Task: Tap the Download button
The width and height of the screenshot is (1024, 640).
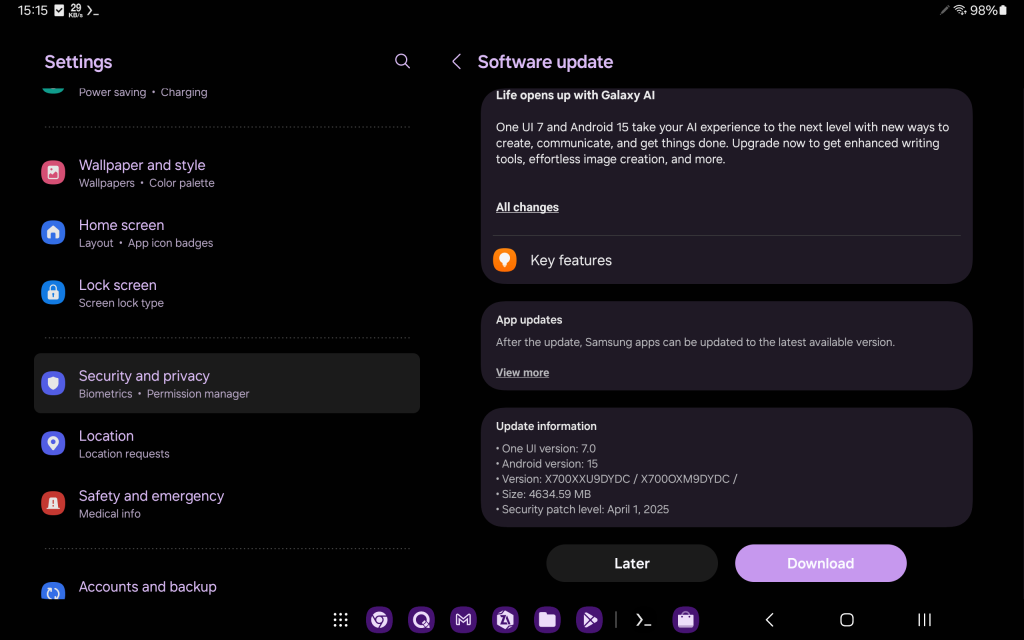Action: pos(820,563)
